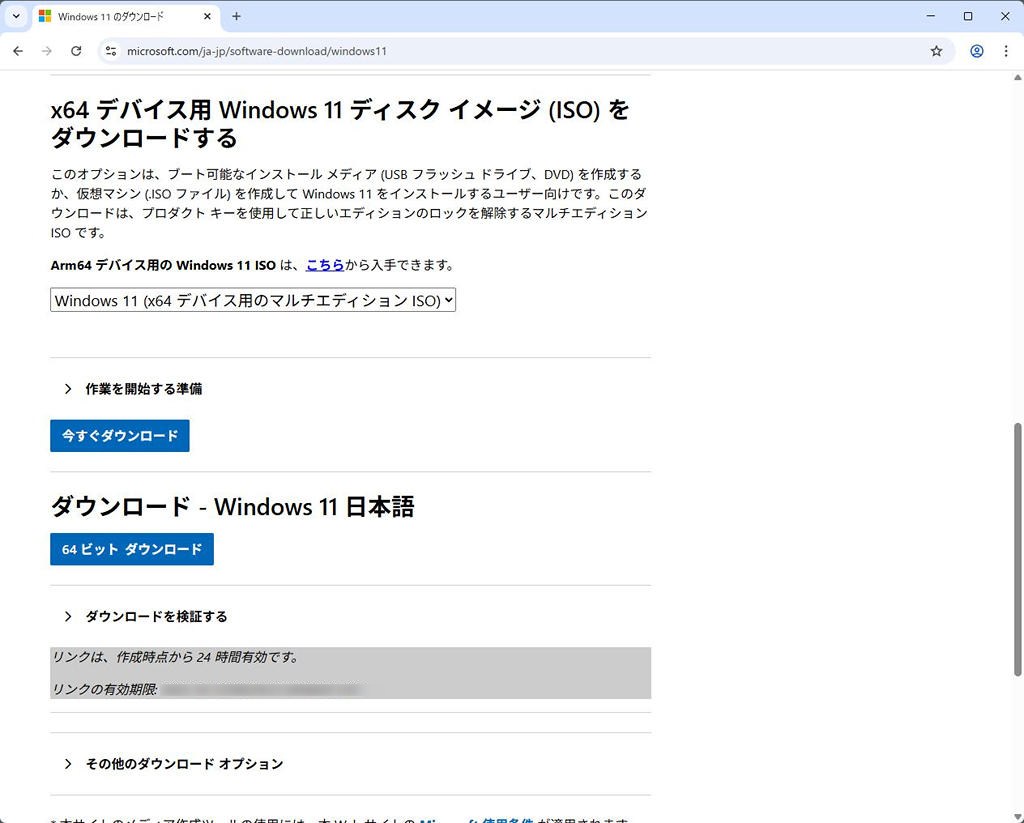Open a new tab with plus icon
Screen dimensions: 1024x823
(x=237, y=17)
